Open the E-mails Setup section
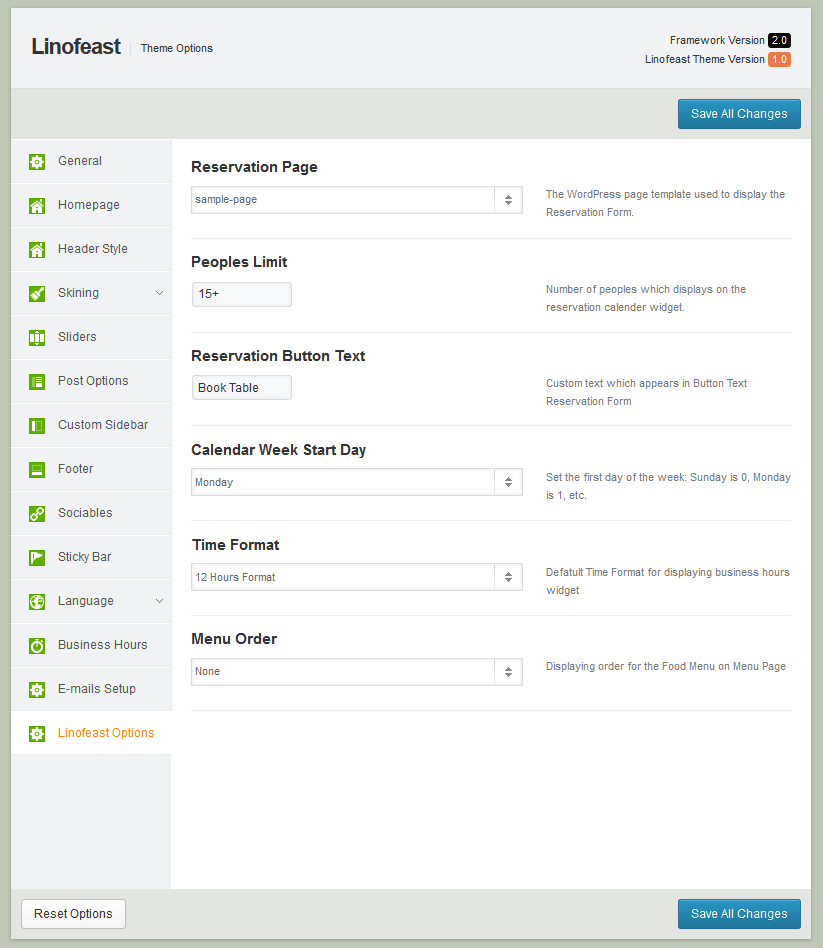Viewport: 823px width, 948px height. click(96, 689)
